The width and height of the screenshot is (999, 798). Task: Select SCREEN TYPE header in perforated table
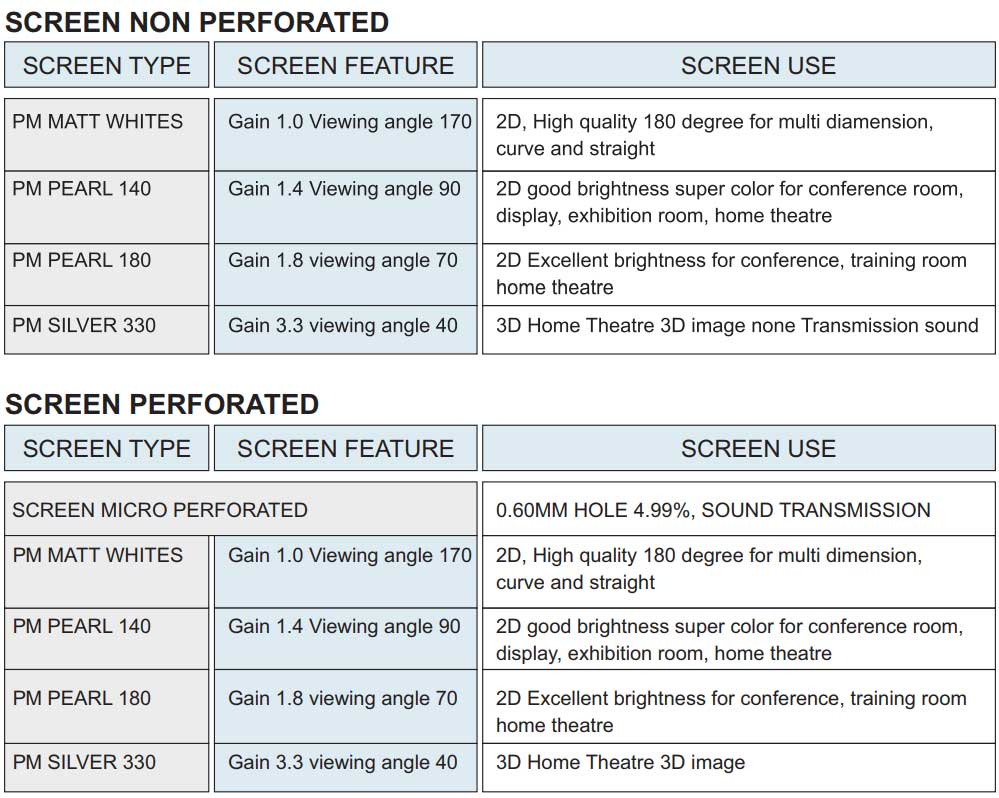(x=107, y=449)
